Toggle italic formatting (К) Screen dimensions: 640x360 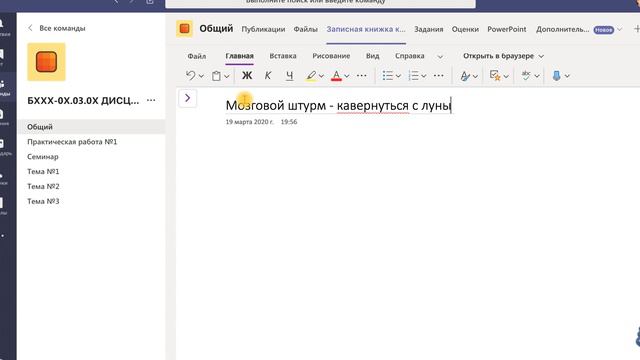coord(268,76)
